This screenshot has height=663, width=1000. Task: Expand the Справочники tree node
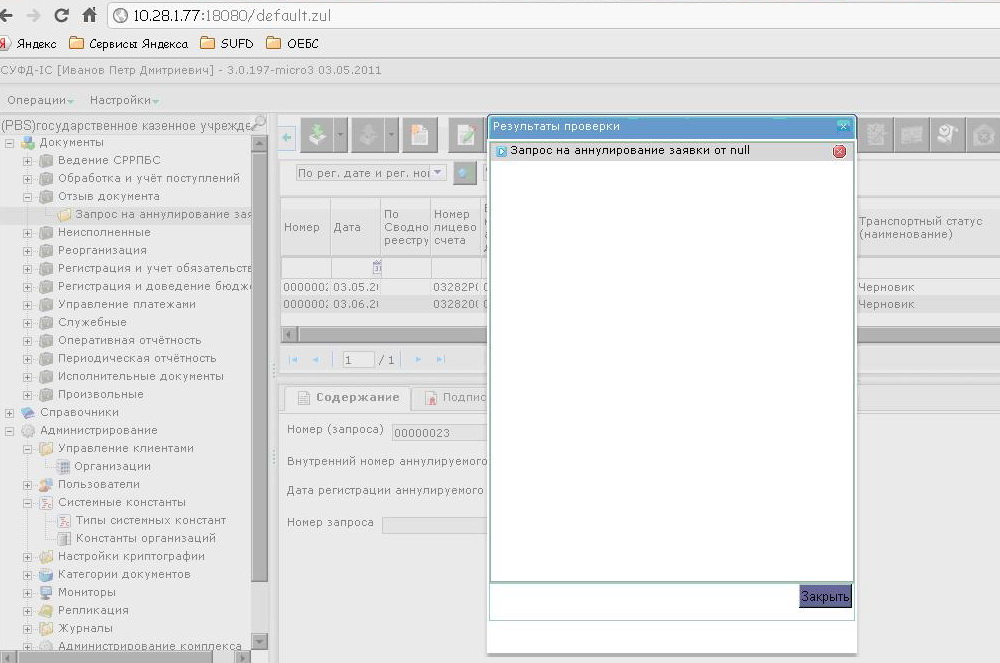(x=10, y=413)
